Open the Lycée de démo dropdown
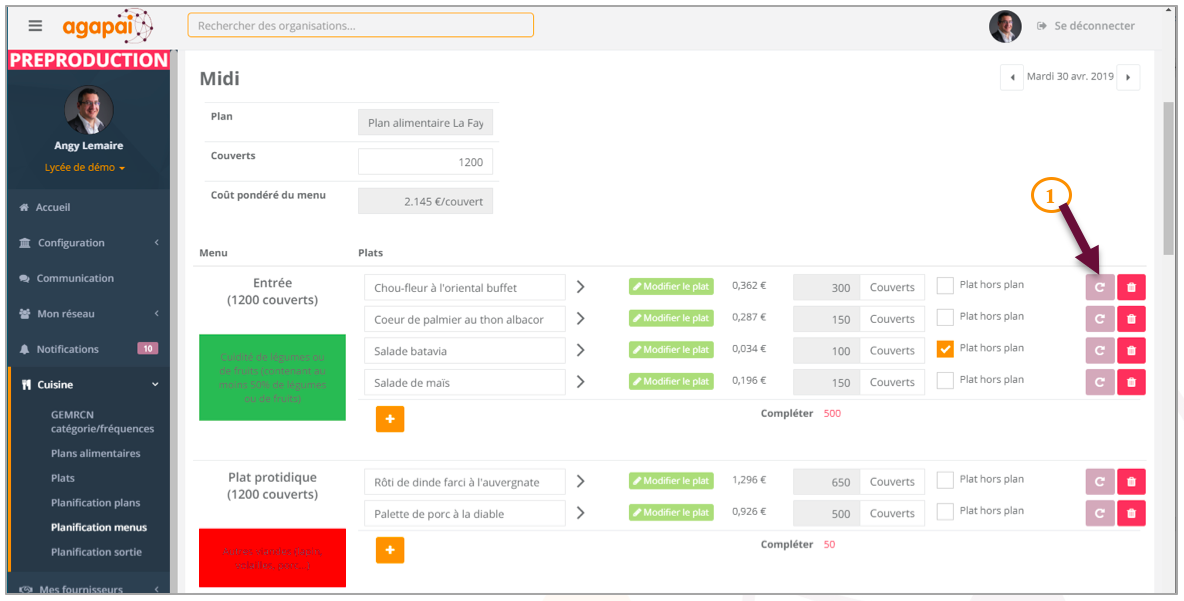The height and width of the screenshot is (601, 1184). click(85, 168)
